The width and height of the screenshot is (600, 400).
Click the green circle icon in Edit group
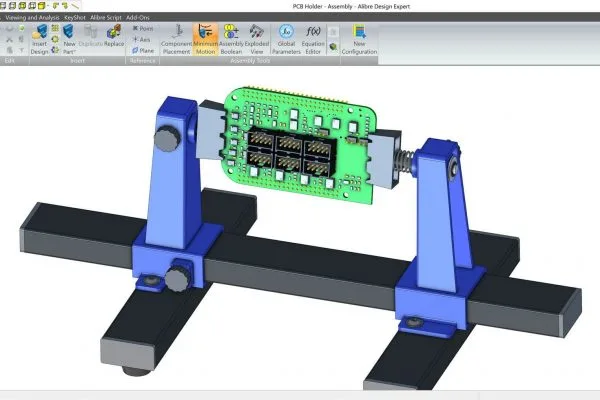click(22, 28)
